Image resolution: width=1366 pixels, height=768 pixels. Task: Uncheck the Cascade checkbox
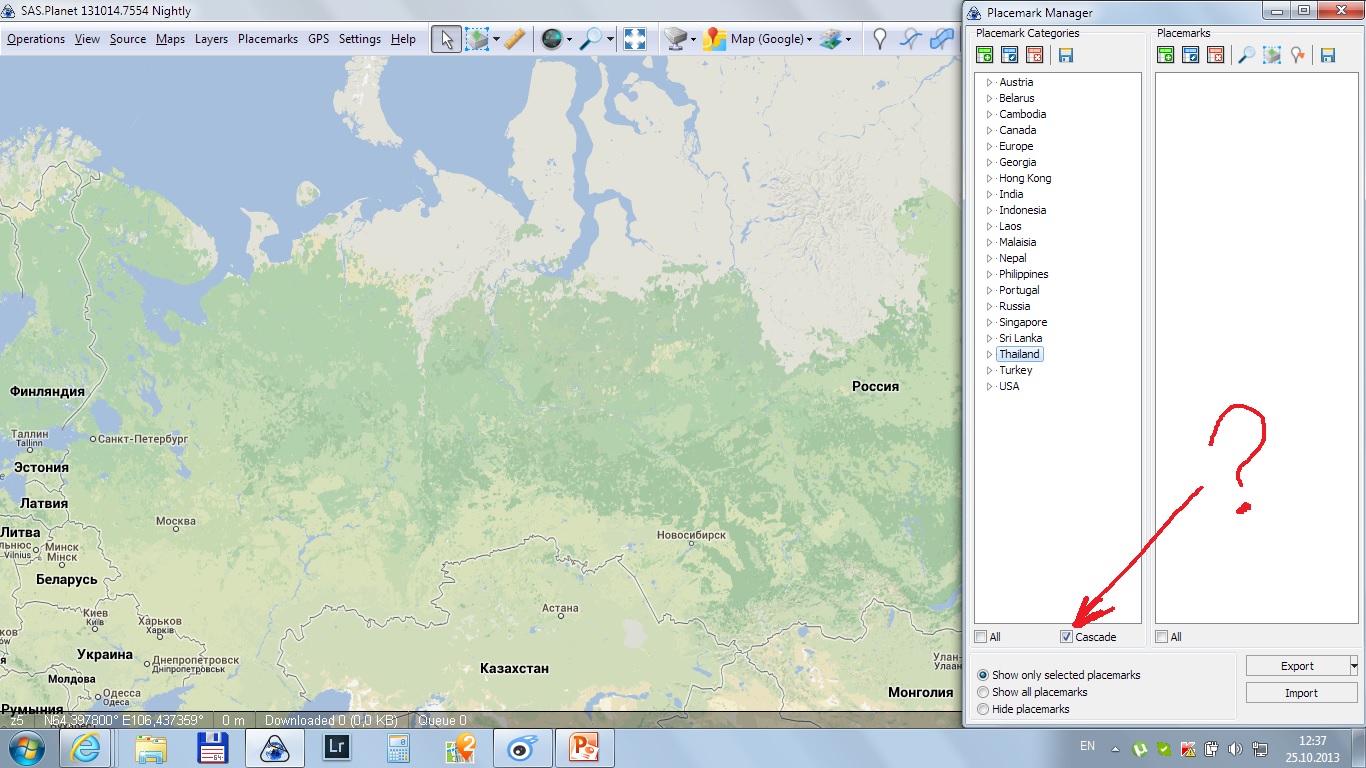pyautogui.click(x=1067, y=637)
